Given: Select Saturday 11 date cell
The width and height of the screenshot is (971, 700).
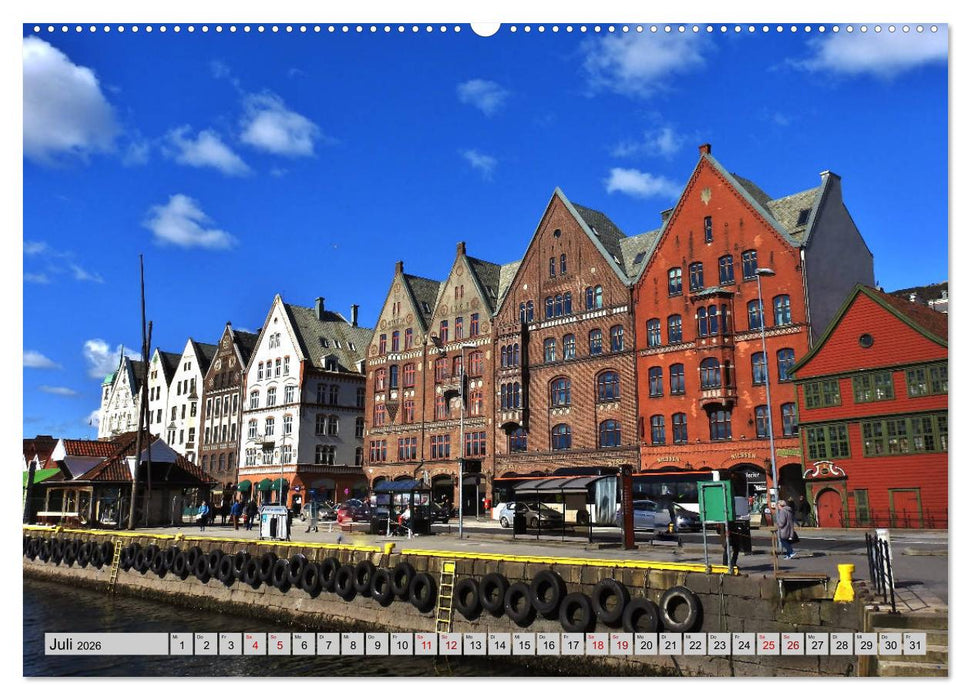Looking at the screenshot, I should pyautogui.click(x=425, y=644).
